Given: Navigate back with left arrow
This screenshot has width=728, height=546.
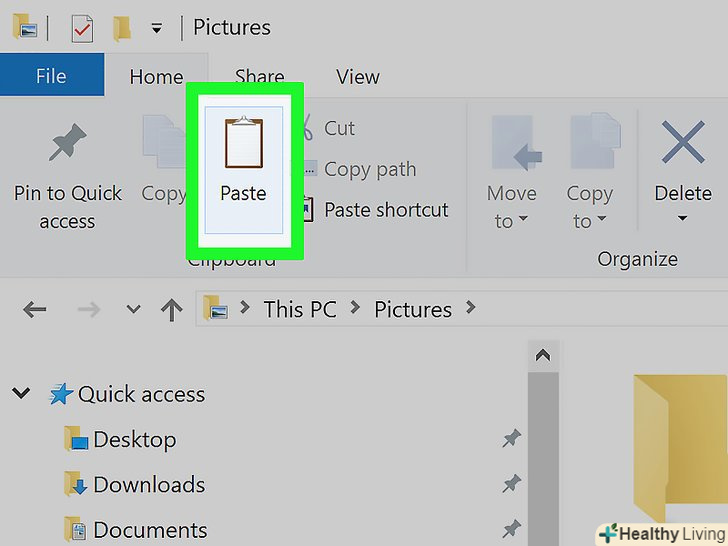Looking at the screenshot, I should (x=35, y=310).
